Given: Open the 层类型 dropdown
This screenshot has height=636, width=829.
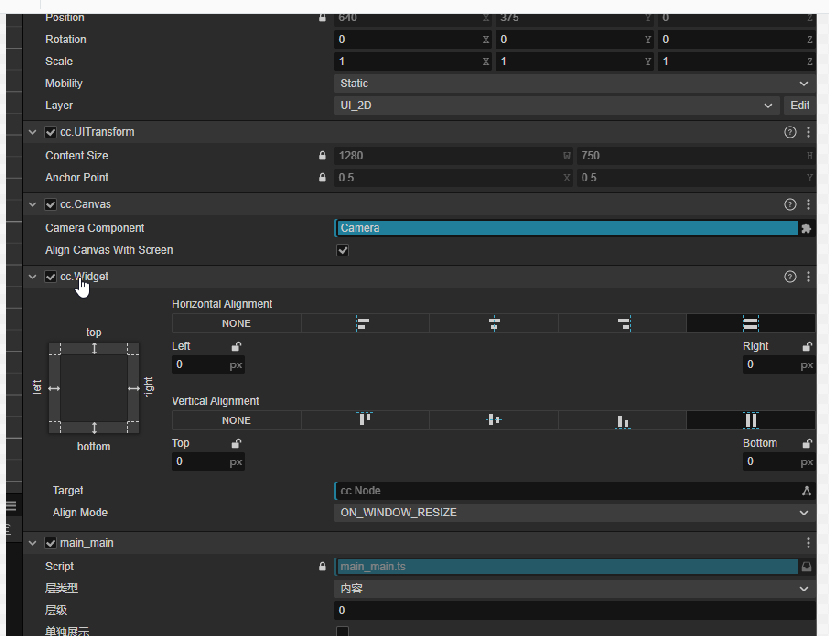Looking at the screenshot, I should 574,588.
